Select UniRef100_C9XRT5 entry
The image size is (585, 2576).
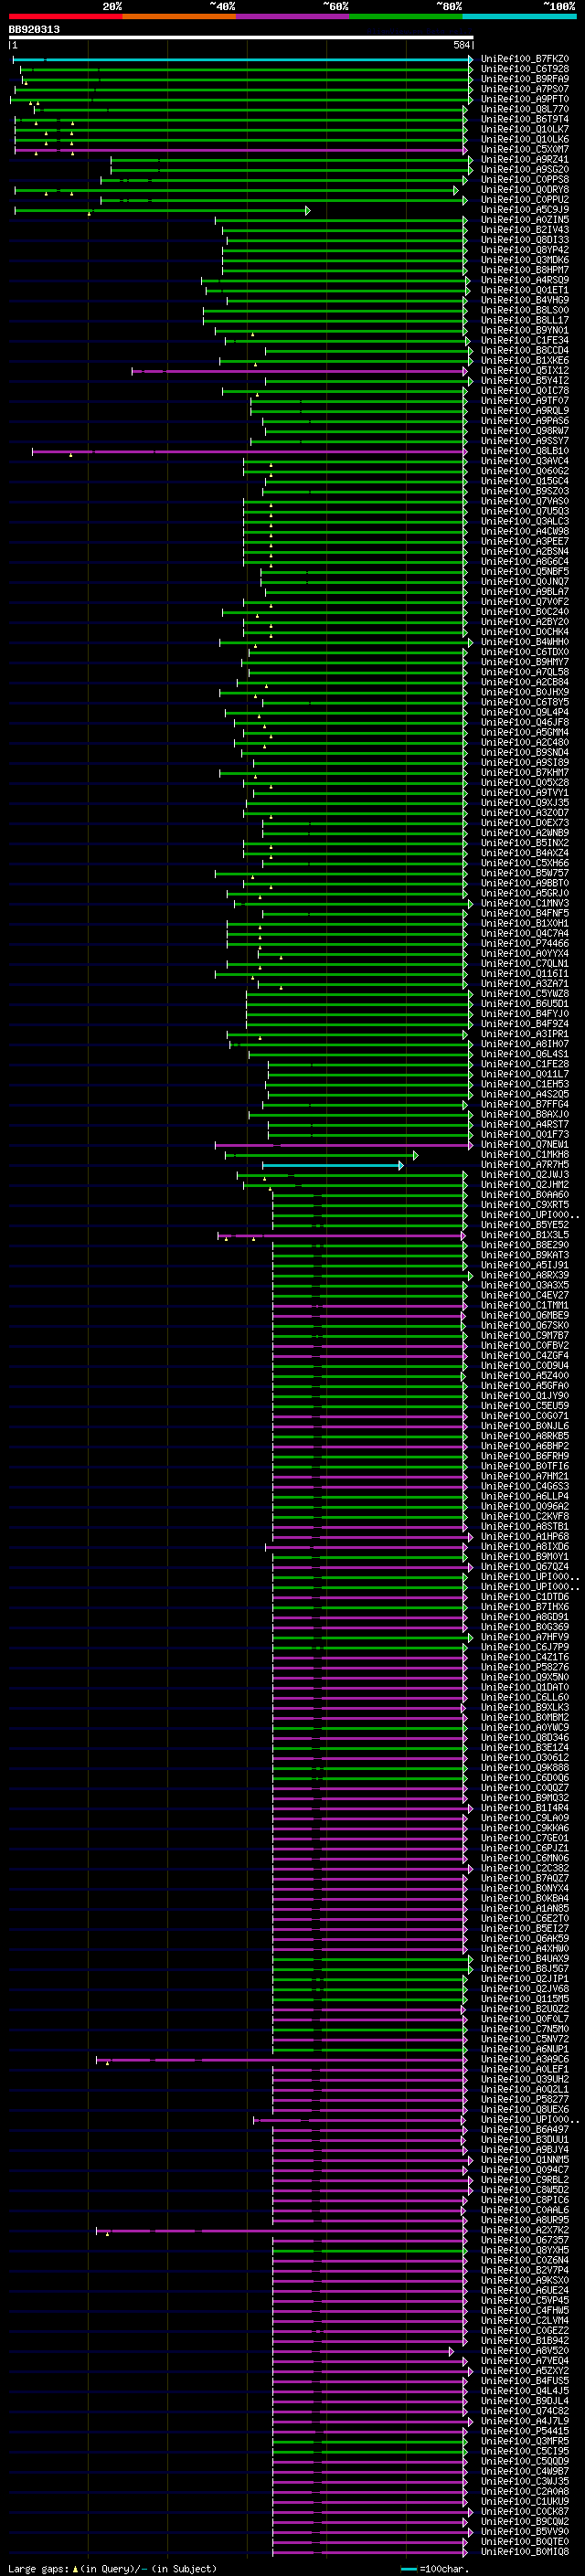525,1204
